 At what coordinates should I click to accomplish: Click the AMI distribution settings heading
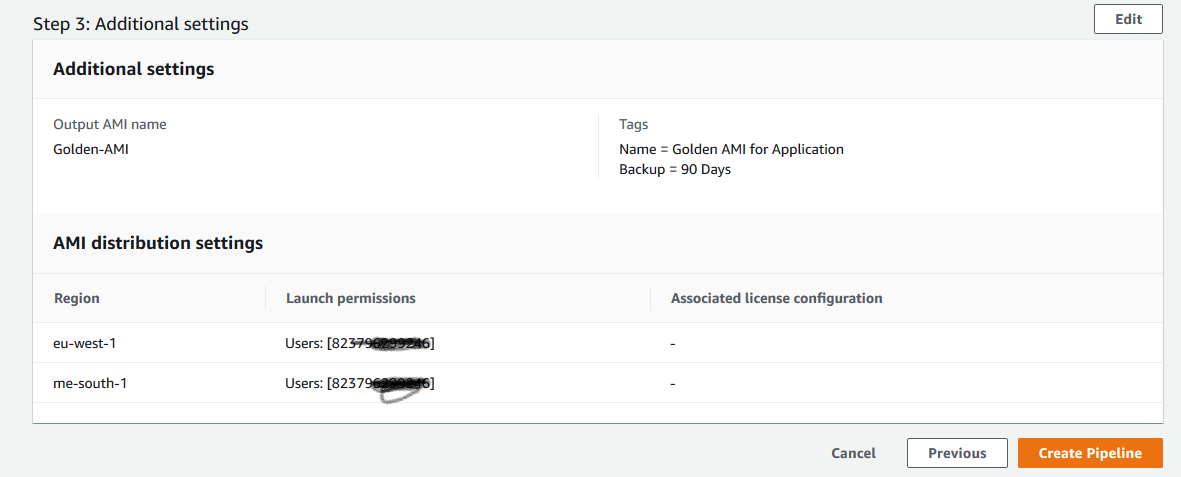tap(158, 243)
